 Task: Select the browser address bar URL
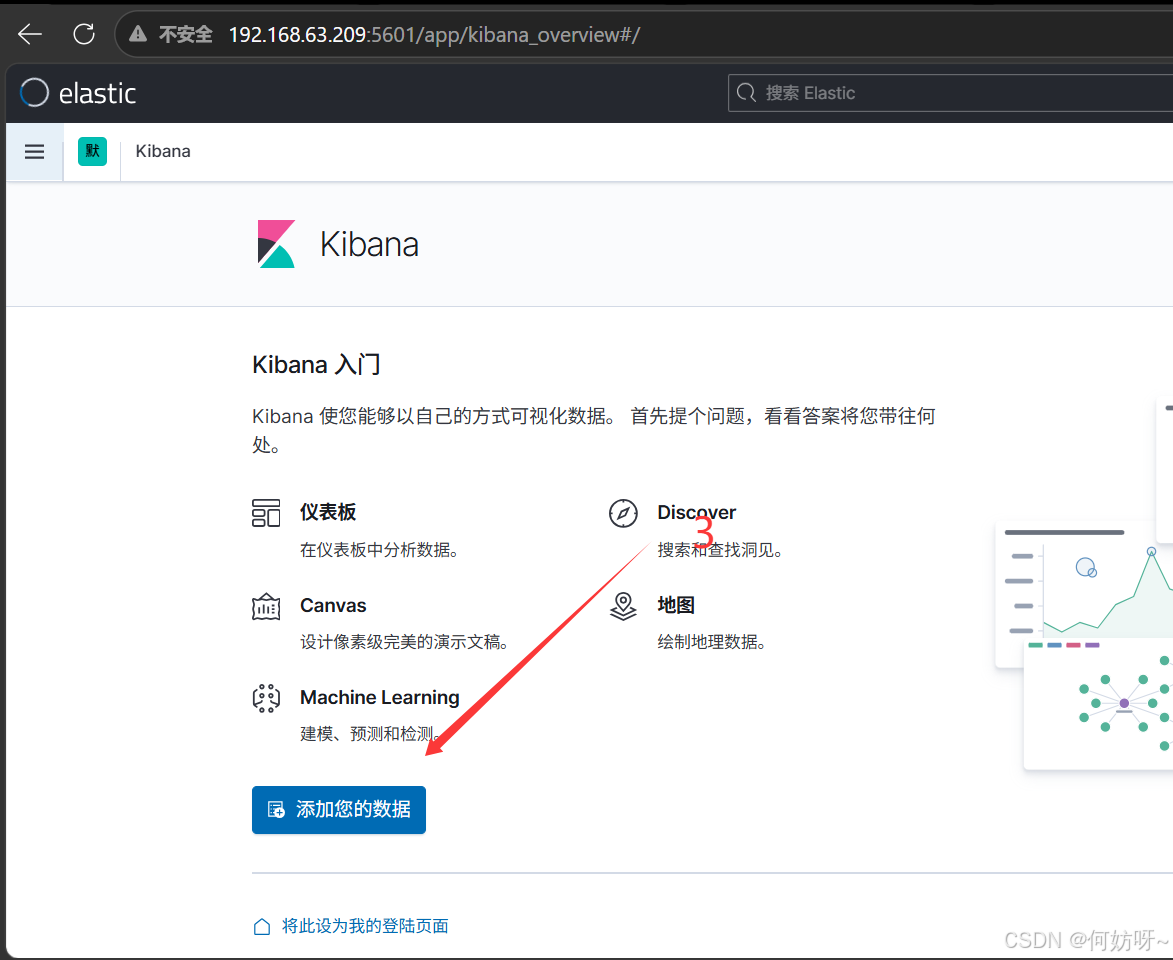[434, 34]
